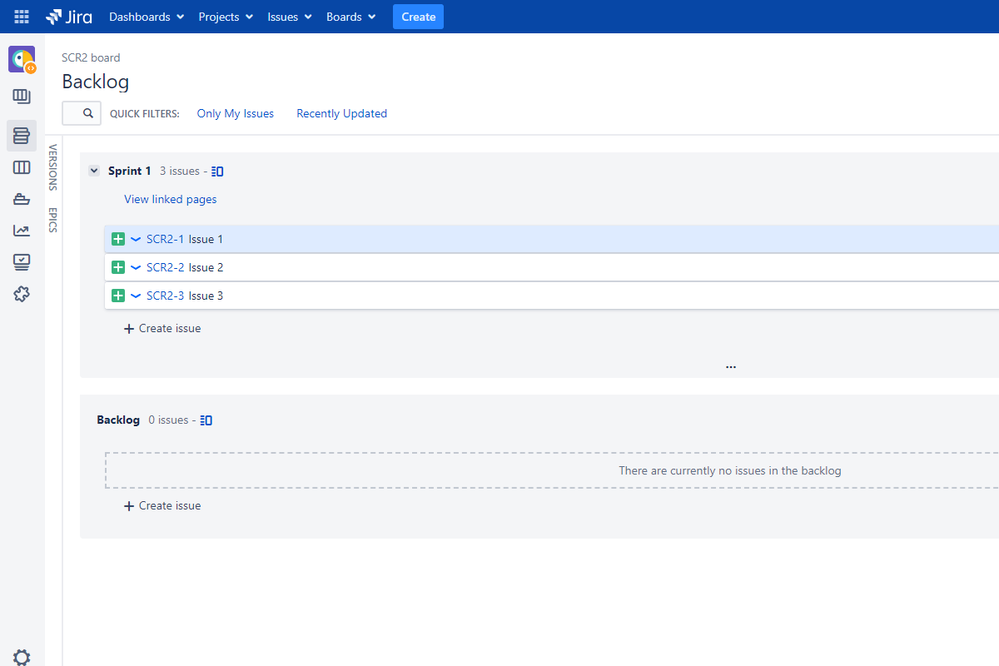Open View linked pages link
Image resolution: width=999 pixels, height=666 pixels.
click(x=170, y=199)
